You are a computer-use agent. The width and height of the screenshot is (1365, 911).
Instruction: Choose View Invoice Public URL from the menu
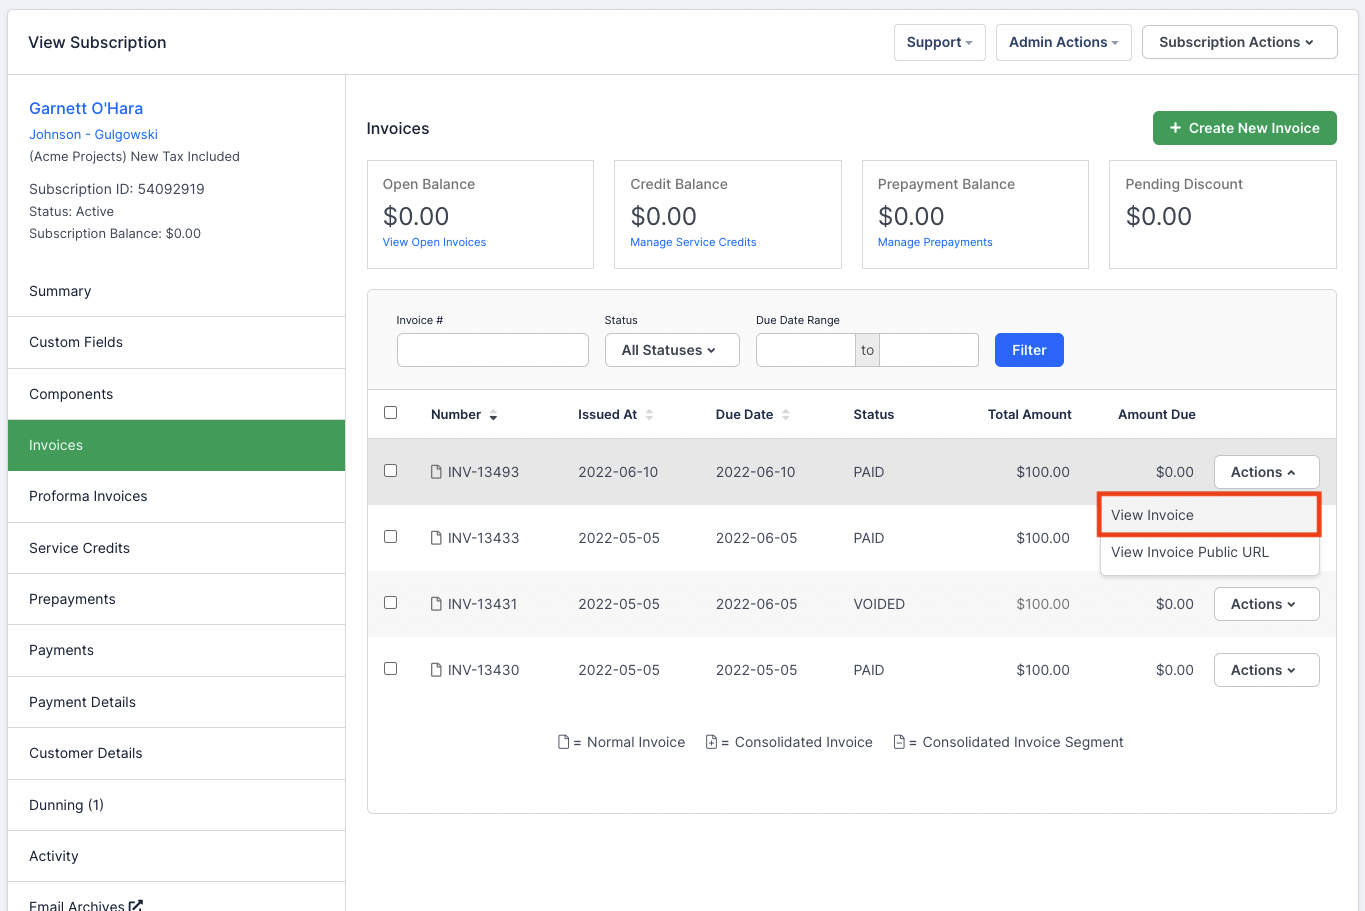(1188, 552)
